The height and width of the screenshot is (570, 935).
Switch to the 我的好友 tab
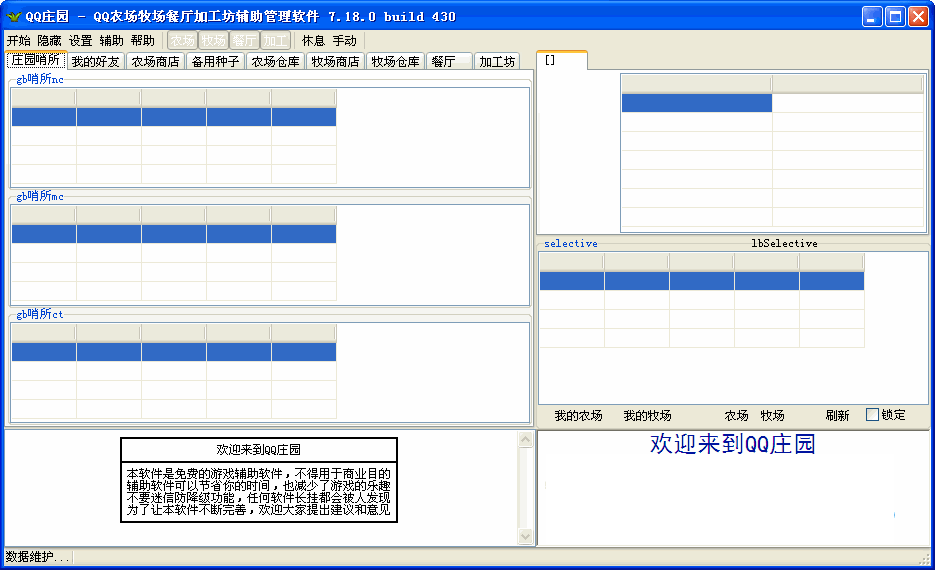[95, 62]
